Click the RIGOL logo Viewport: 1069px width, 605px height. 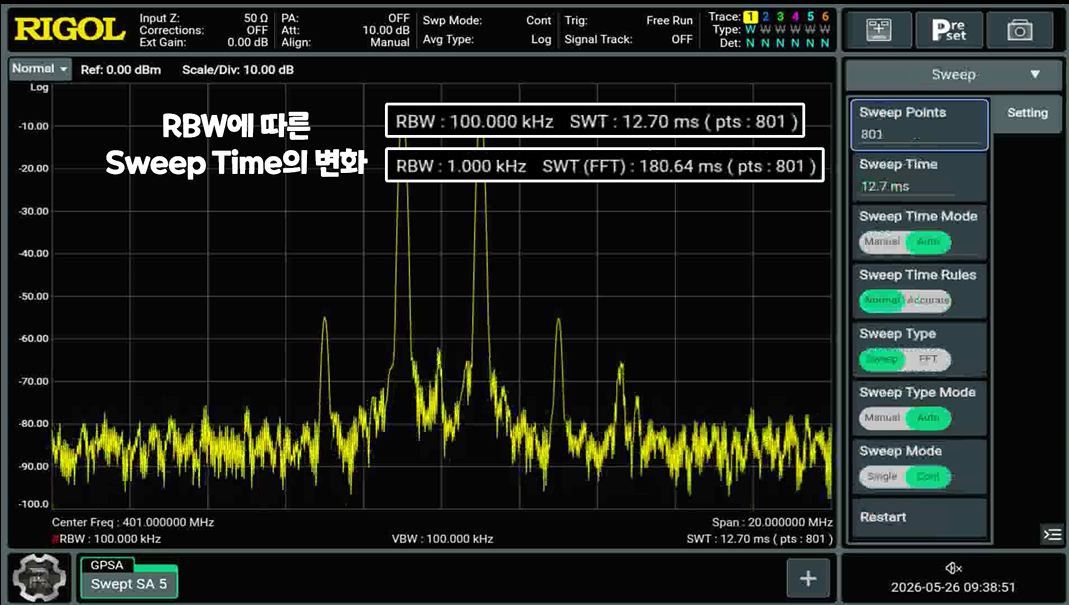tap(70, 29)
